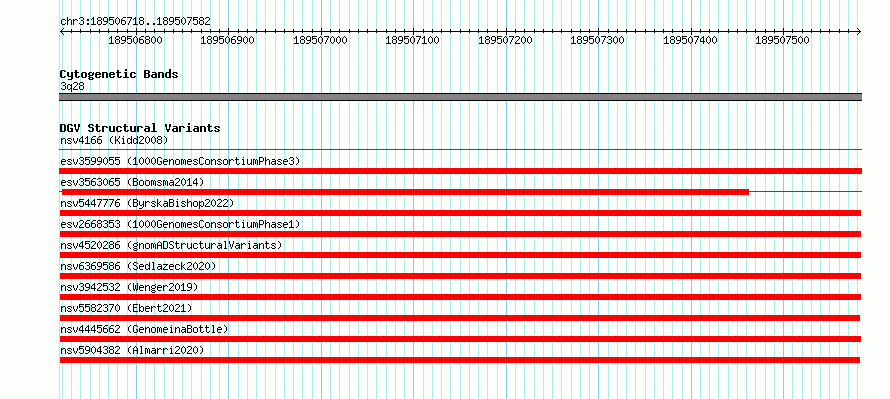Click the red bar under esv2668353
Image resolution: width=890 pixels, height=399 pixels.
[x=460, y=234]
